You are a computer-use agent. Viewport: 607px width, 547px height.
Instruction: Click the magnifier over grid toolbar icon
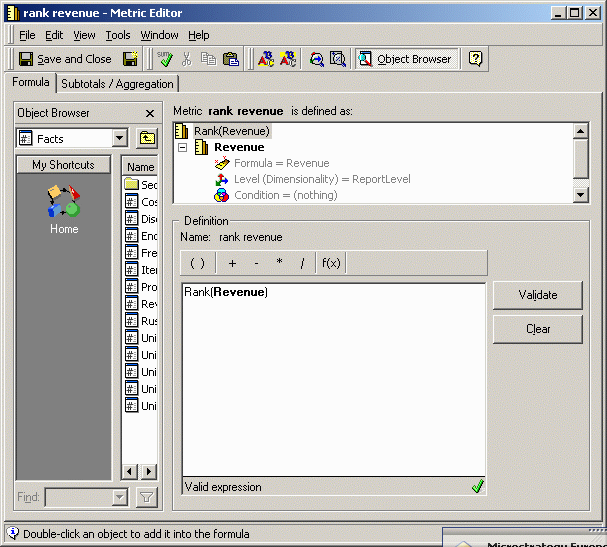pos(338,59)
